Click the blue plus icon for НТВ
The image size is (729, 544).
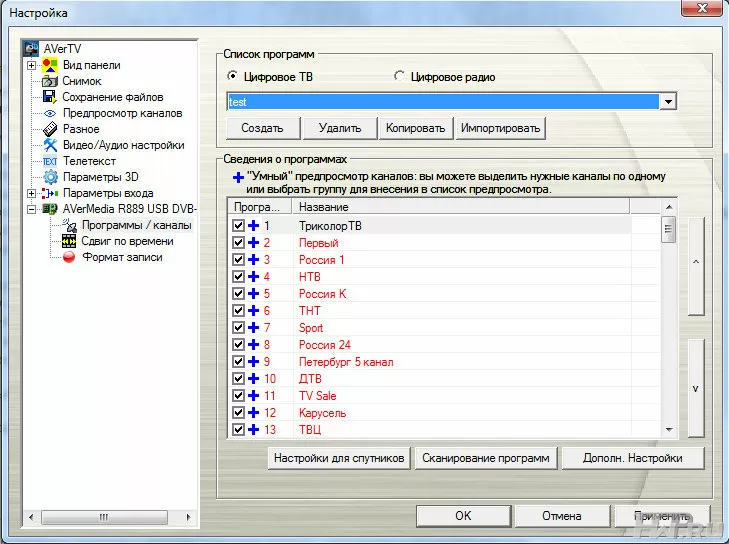coord(254,277)
